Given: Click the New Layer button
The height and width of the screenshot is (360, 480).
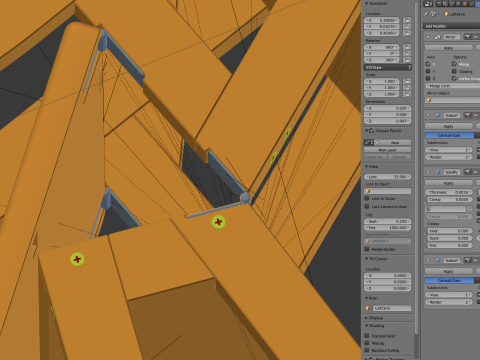Looking at the screenshot, I should pyautogui.click(x=387, y=150).
